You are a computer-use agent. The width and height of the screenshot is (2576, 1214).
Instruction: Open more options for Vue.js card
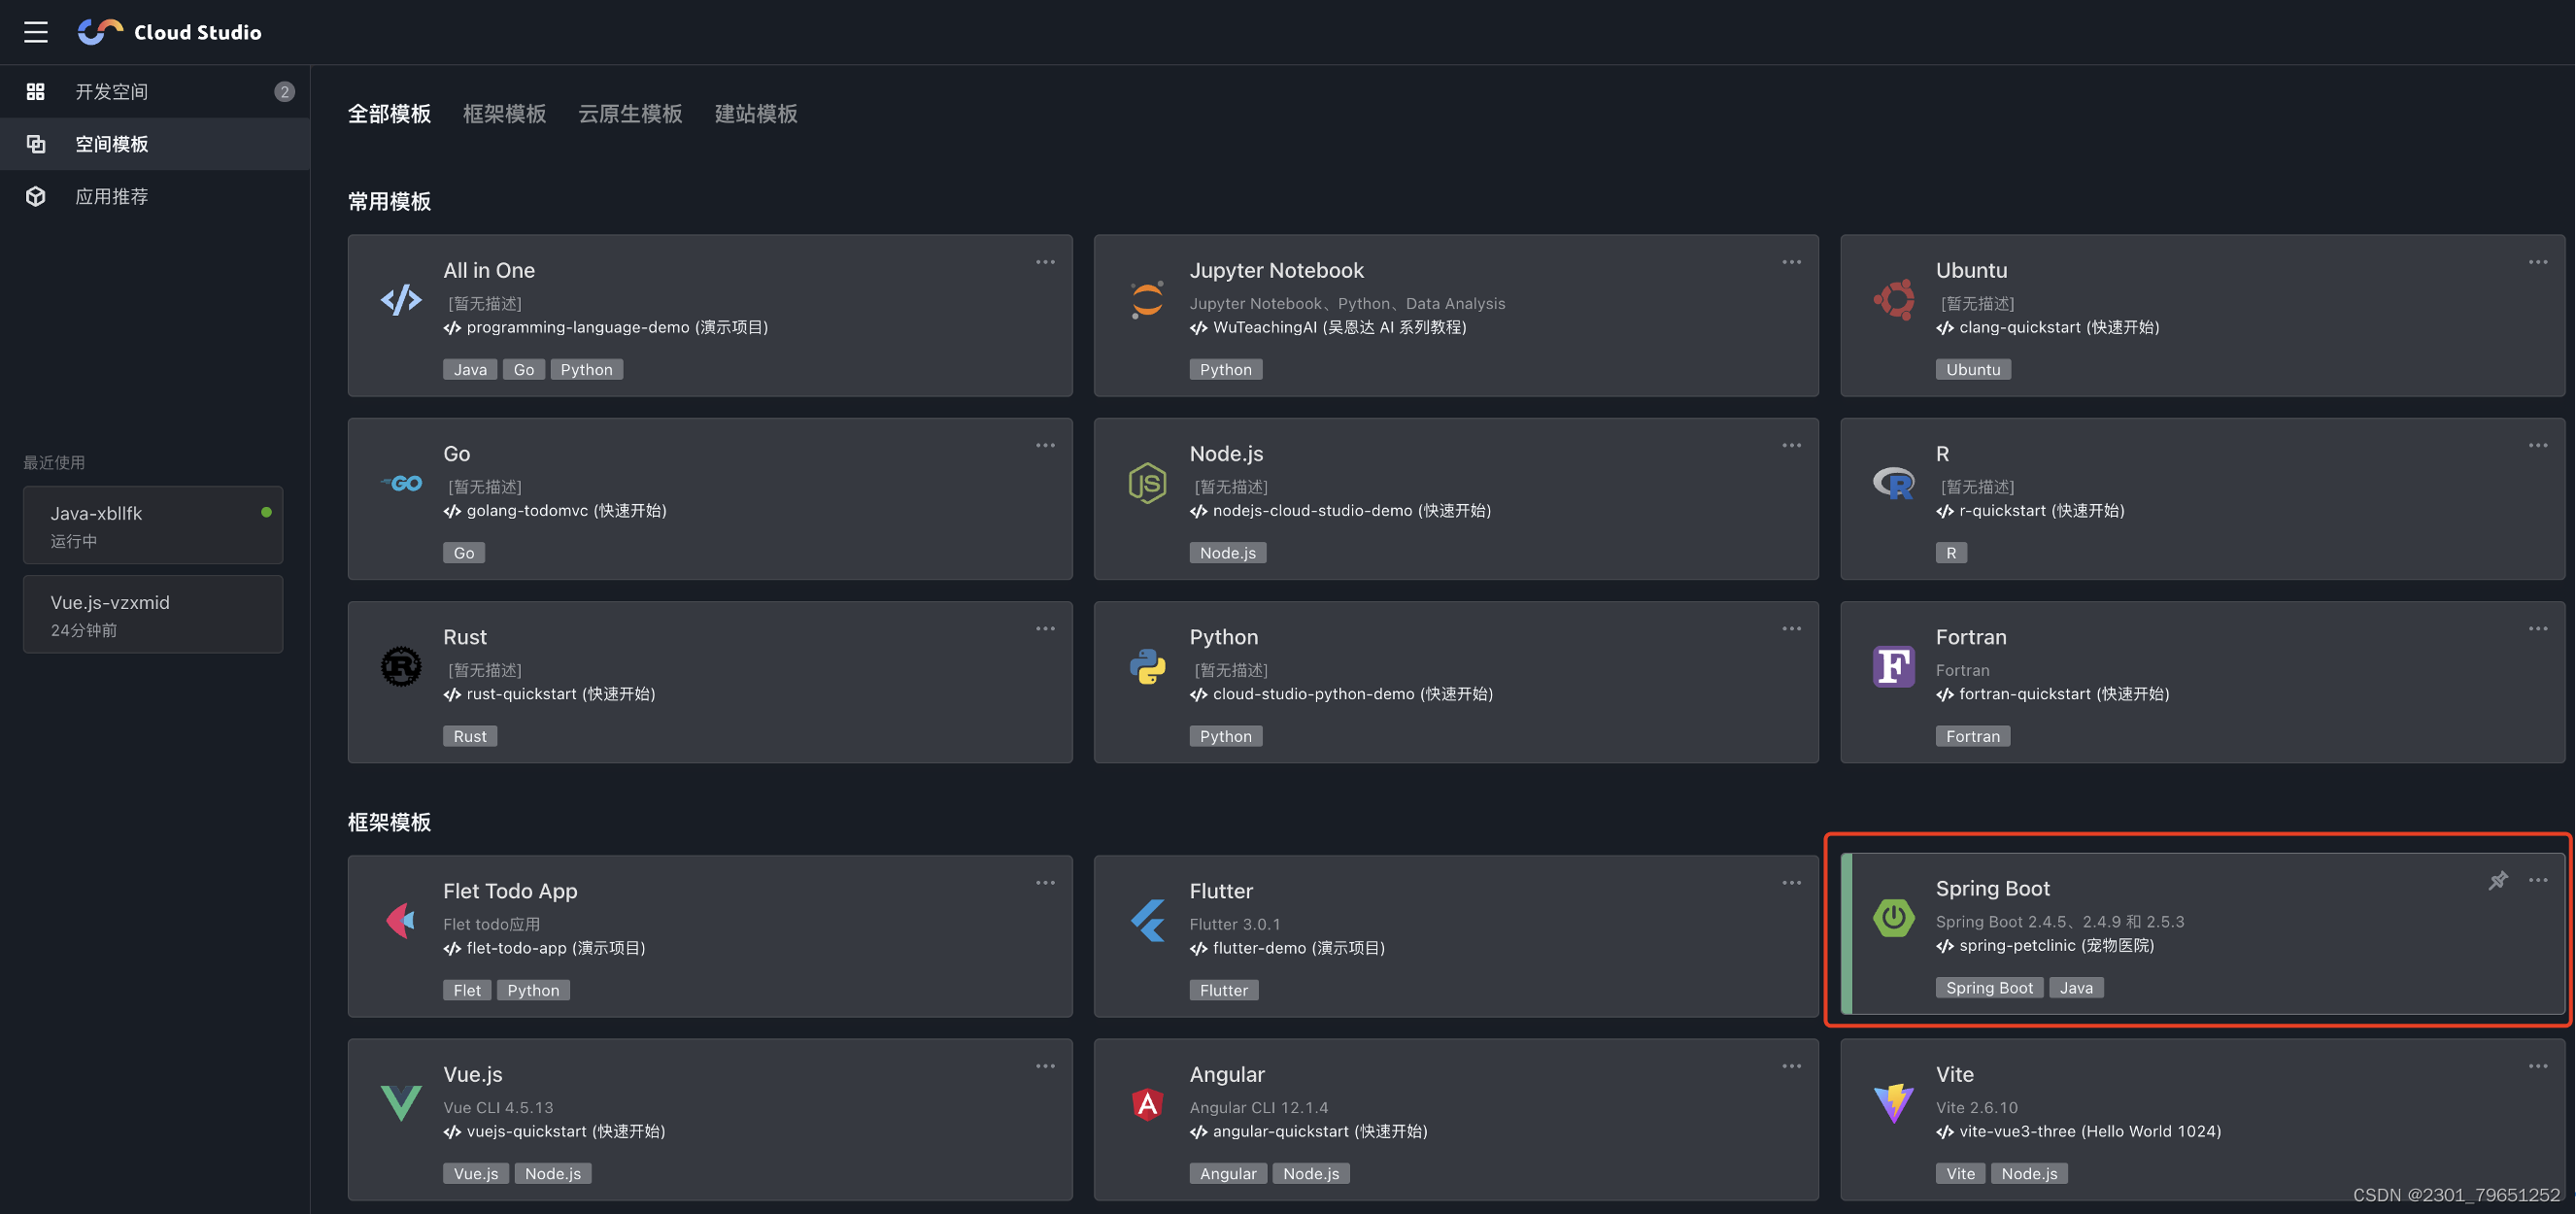tap(1045, 1066)
